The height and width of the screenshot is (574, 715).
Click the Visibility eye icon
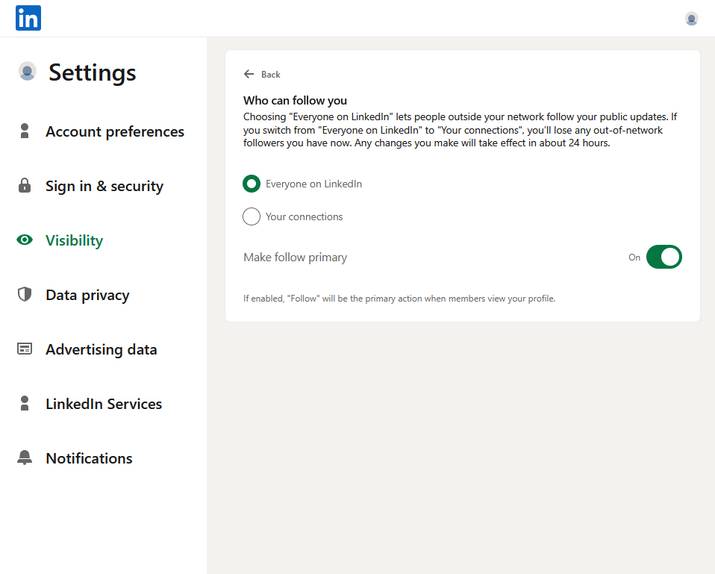coord(25,240)
